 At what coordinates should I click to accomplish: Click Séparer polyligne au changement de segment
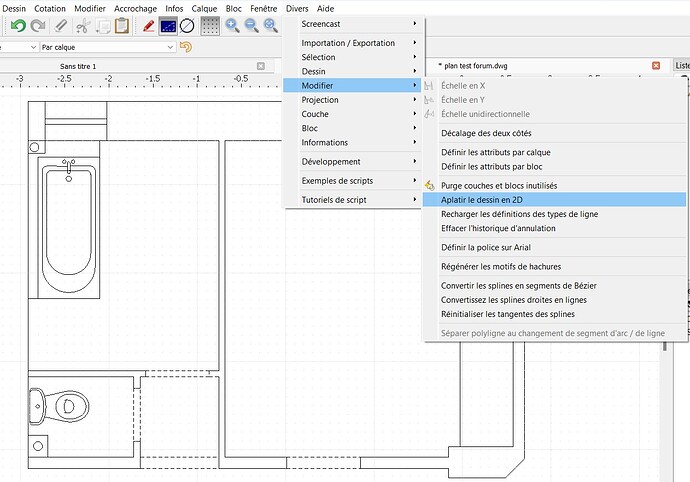[554, 333]
